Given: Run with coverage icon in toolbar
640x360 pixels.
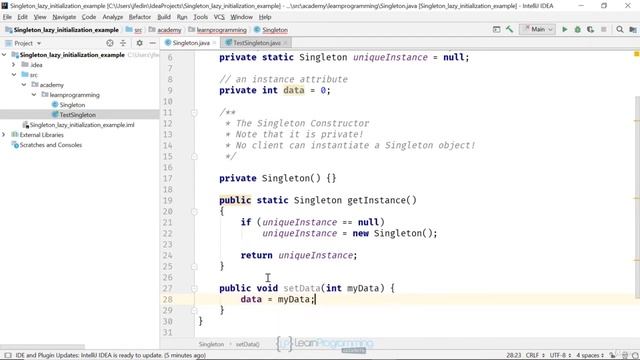Looking at the screenshot, I should click(x=590, y=29).
